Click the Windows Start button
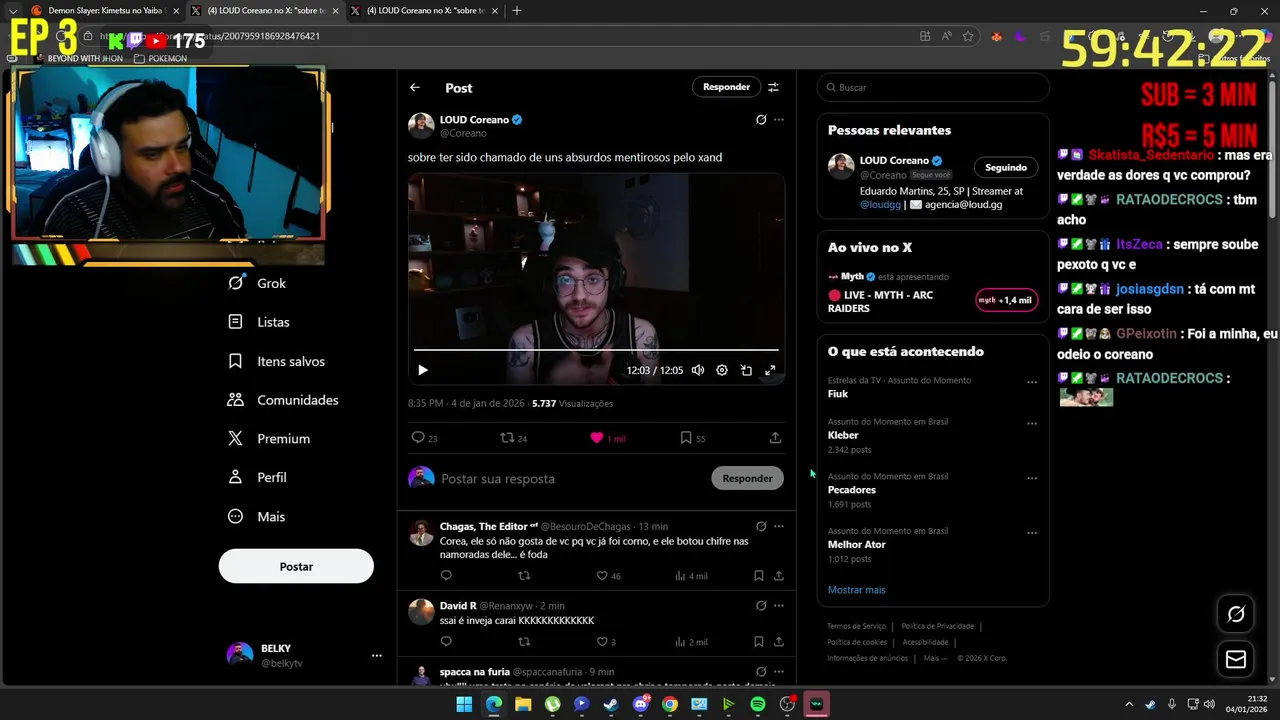1280x720 pixels. tap(464, 704)
